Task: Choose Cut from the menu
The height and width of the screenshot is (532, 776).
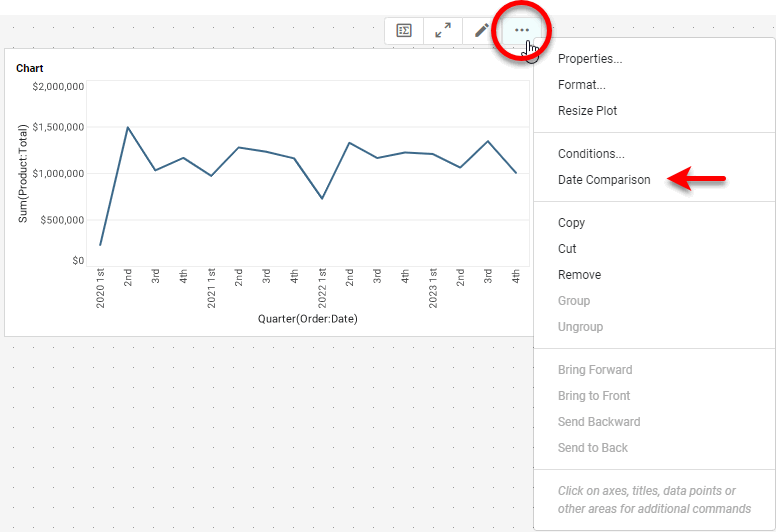Action: (x=567, y=249)
